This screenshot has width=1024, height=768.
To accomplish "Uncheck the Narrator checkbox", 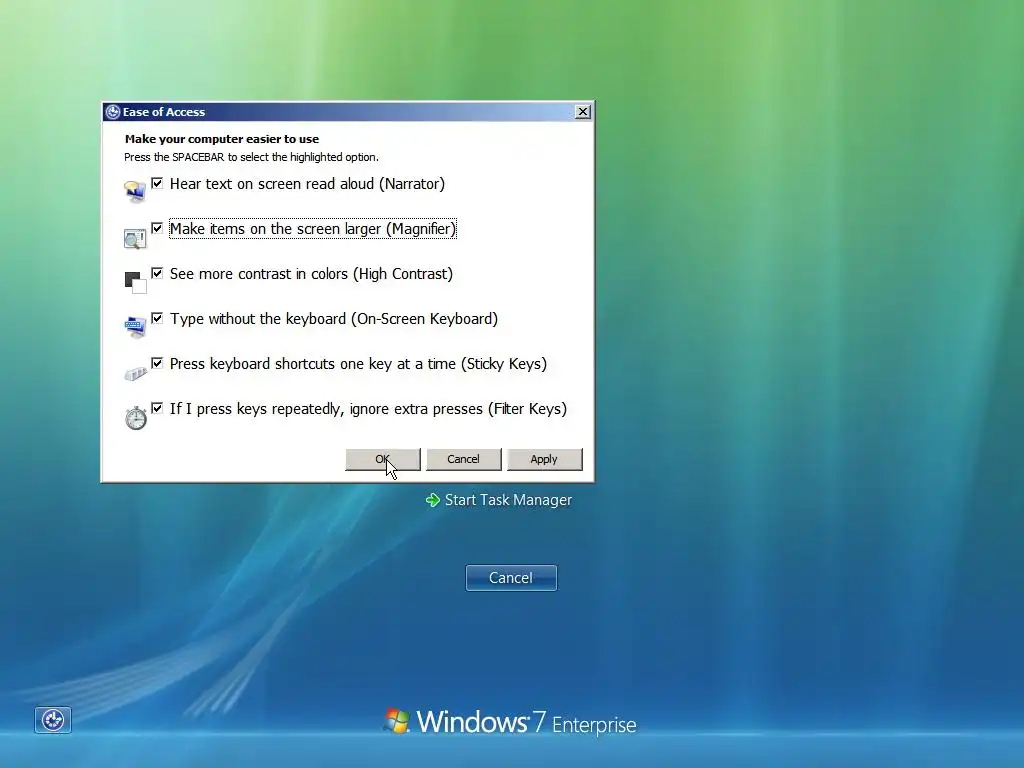I will click(x=157, y=183).
